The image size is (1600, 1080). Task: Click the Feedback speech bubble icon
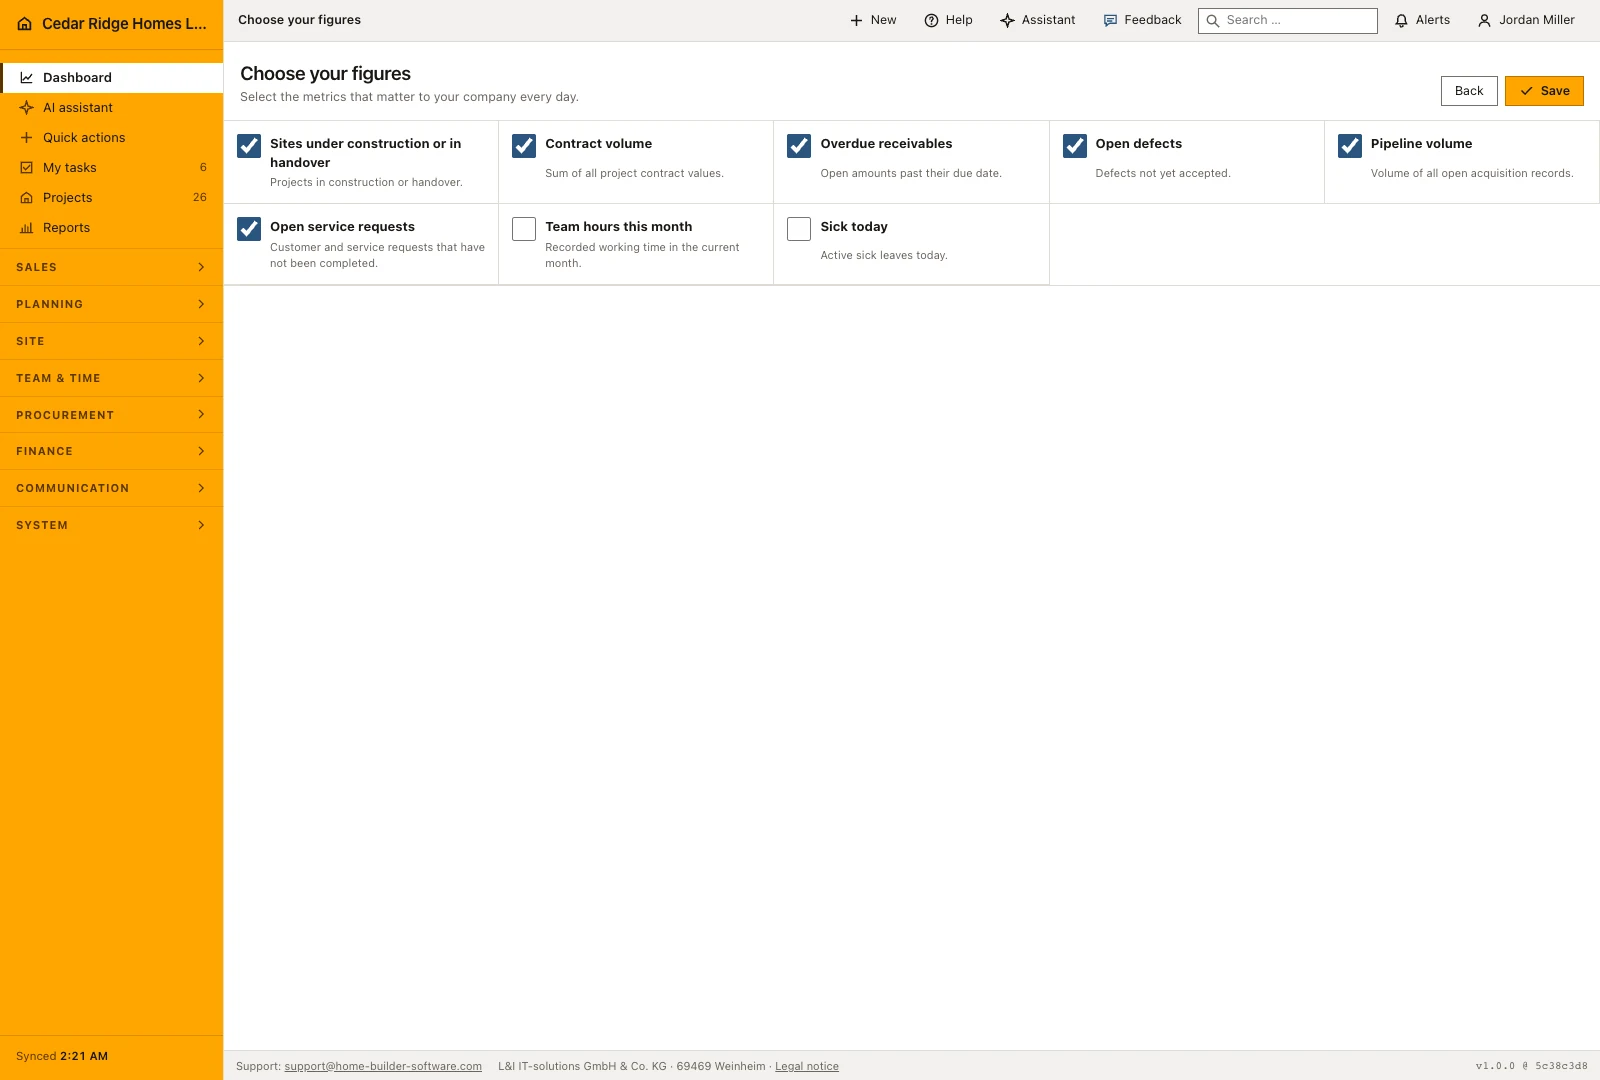(x=1110, y=20)
